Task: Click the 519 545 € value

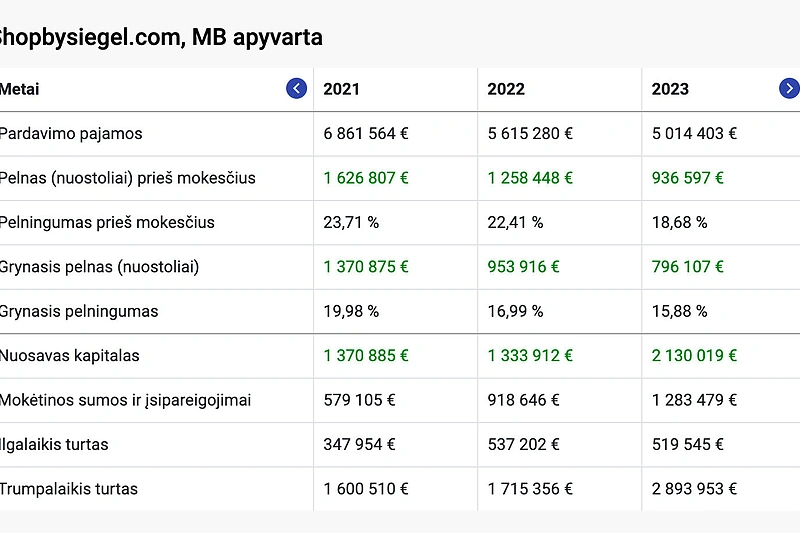Action: pos(688,444)
